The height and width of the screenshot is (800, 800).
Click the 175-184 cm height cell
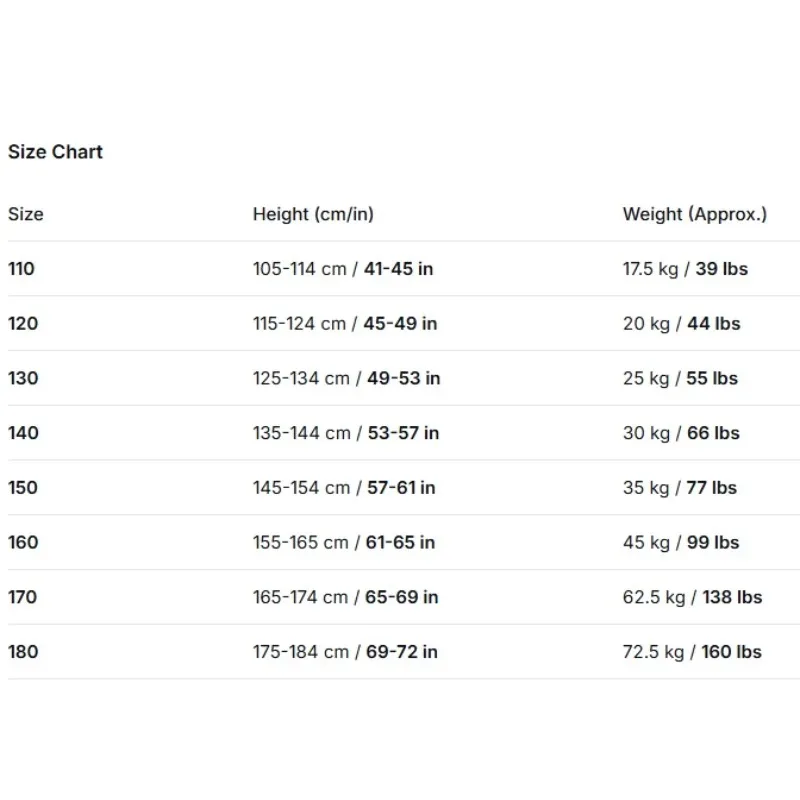pyautogui.click(x=345, y=652)
